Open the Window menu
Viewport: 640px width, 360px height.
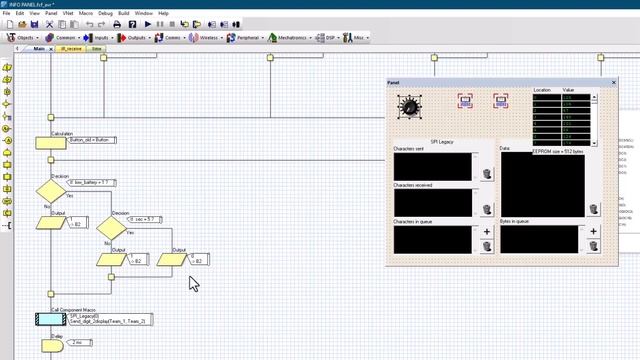[144, 13]
